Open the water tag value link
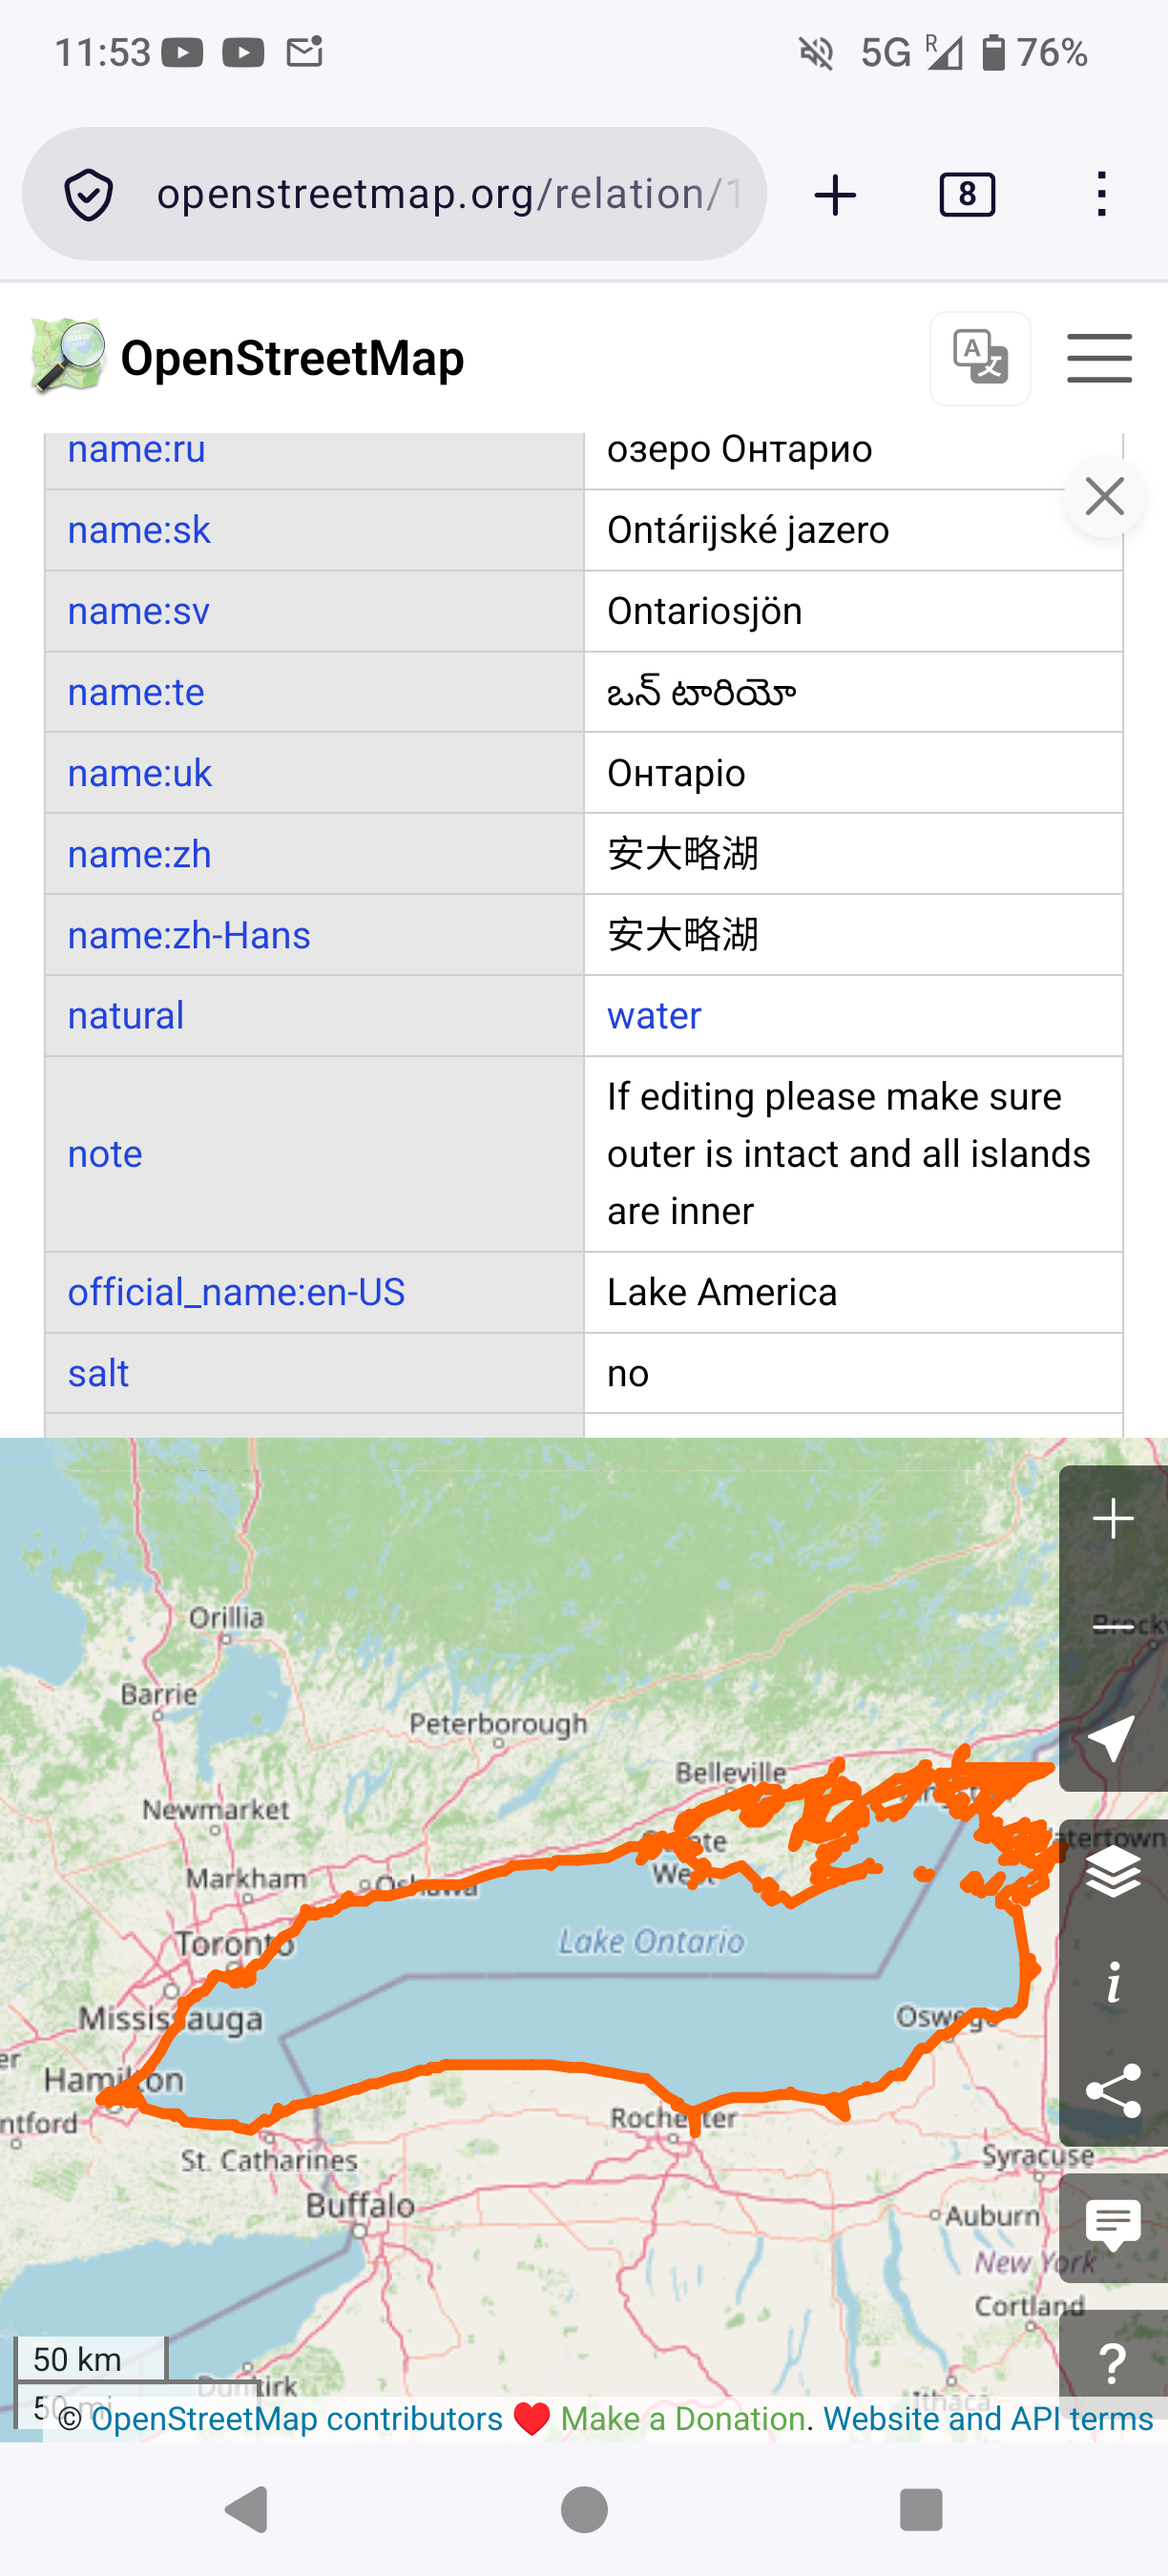 (654, 1016)
